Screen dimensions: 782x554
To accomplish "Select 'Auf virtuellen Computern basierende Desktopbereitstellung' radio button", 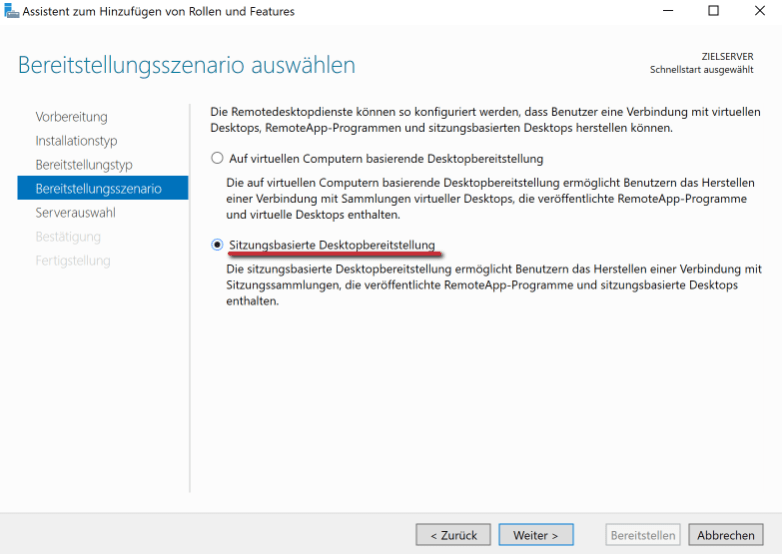I will [x=217, y=159].
